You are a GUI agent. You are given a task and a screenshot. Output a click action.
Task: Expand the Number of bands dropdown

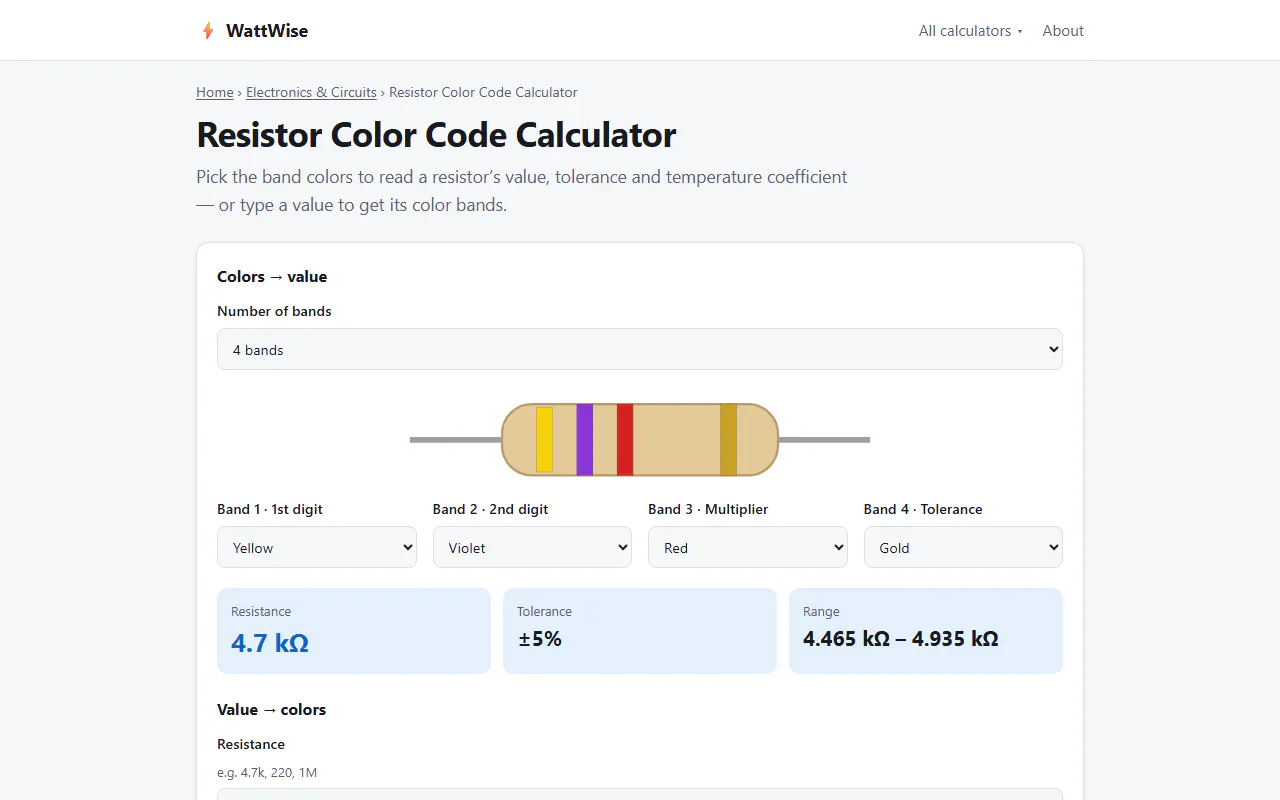[x=640, y=349]
